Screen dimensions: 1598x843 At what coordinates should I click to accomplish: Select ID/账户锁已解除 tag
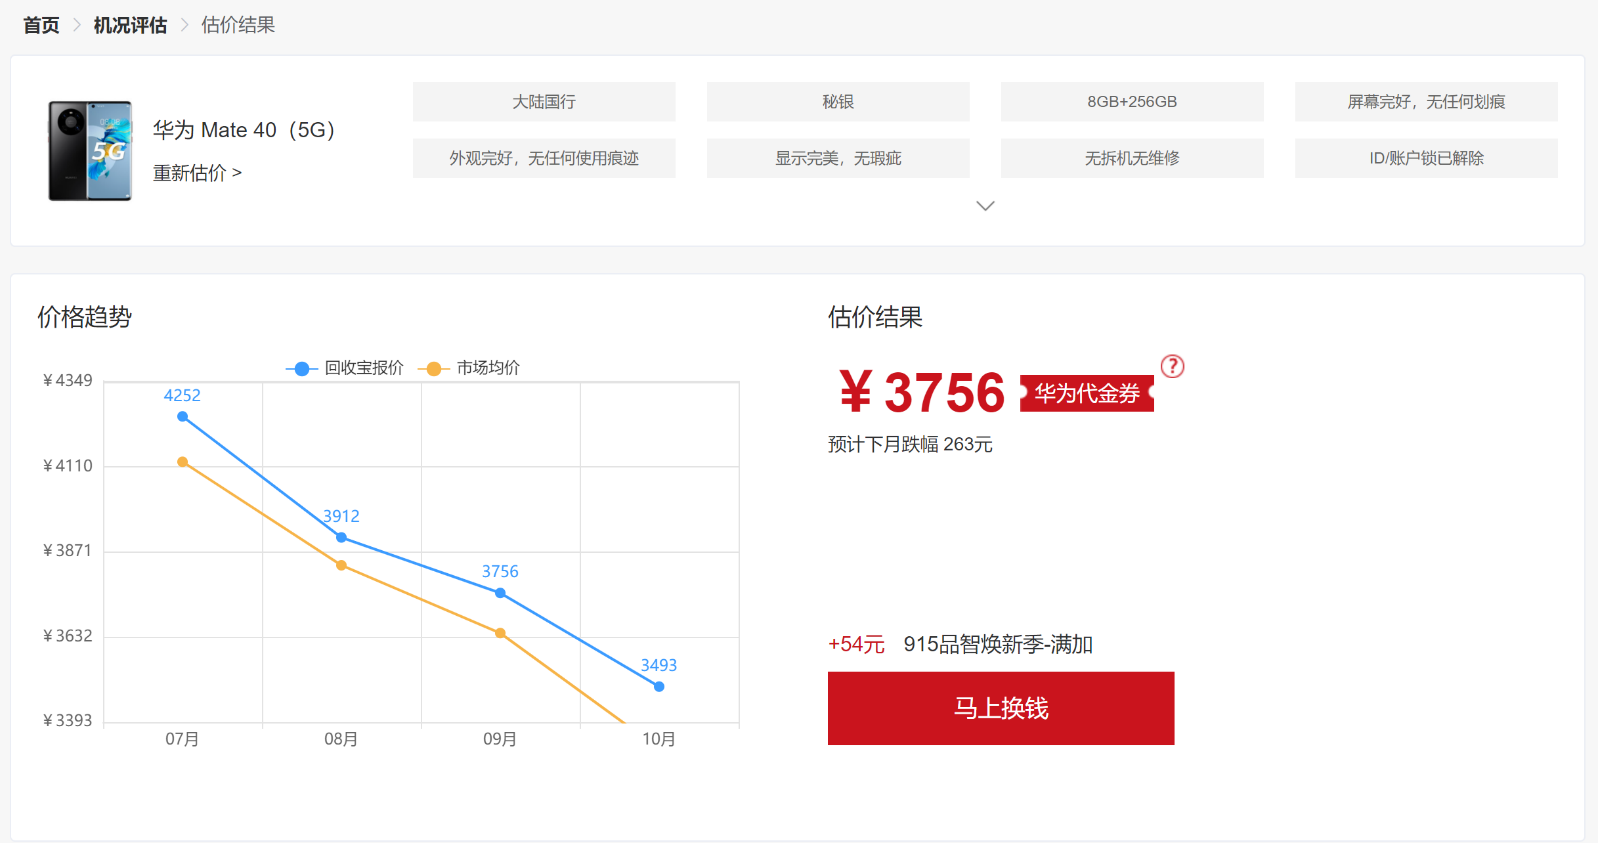point(1426,158)
